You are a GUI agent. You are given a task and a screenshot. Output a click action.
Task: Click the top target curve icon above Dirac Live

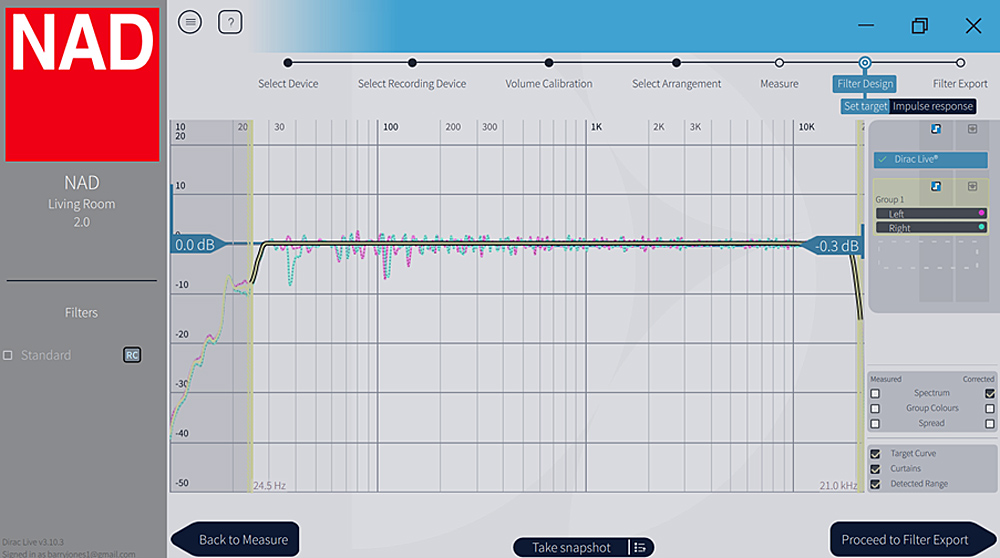[x=936, y=129]
